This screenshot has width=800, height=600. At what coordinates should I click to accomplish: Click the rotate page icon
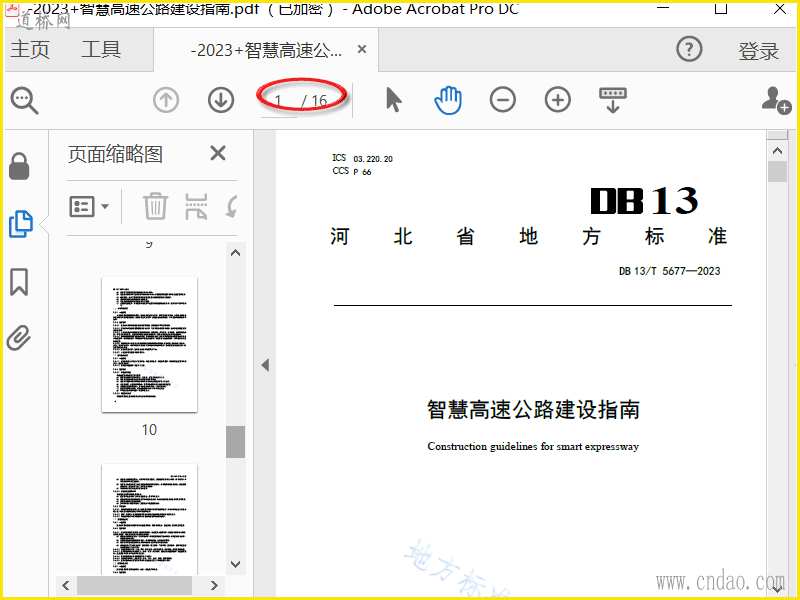(x=232, y=207)
